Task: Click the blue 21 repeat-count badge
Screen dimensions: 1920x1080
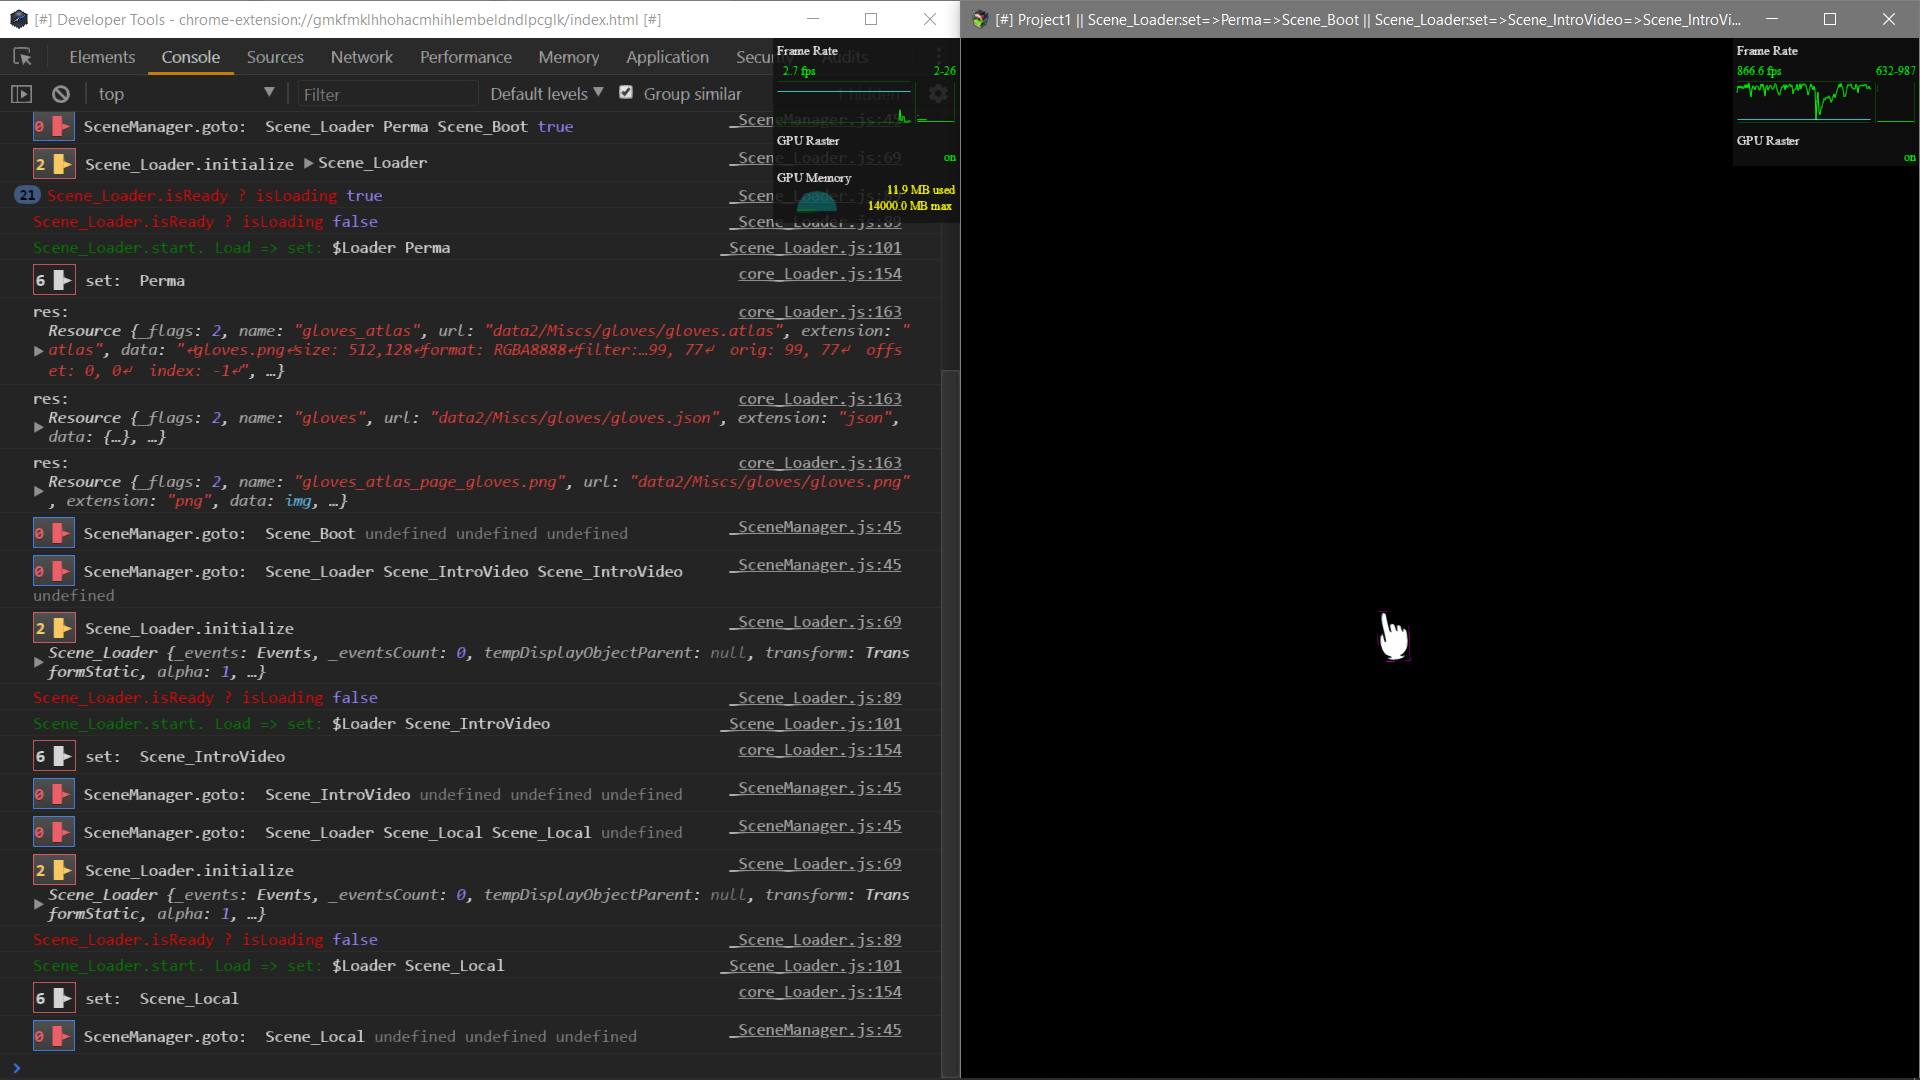Action: pyautogui.click(x=27, y=195)
